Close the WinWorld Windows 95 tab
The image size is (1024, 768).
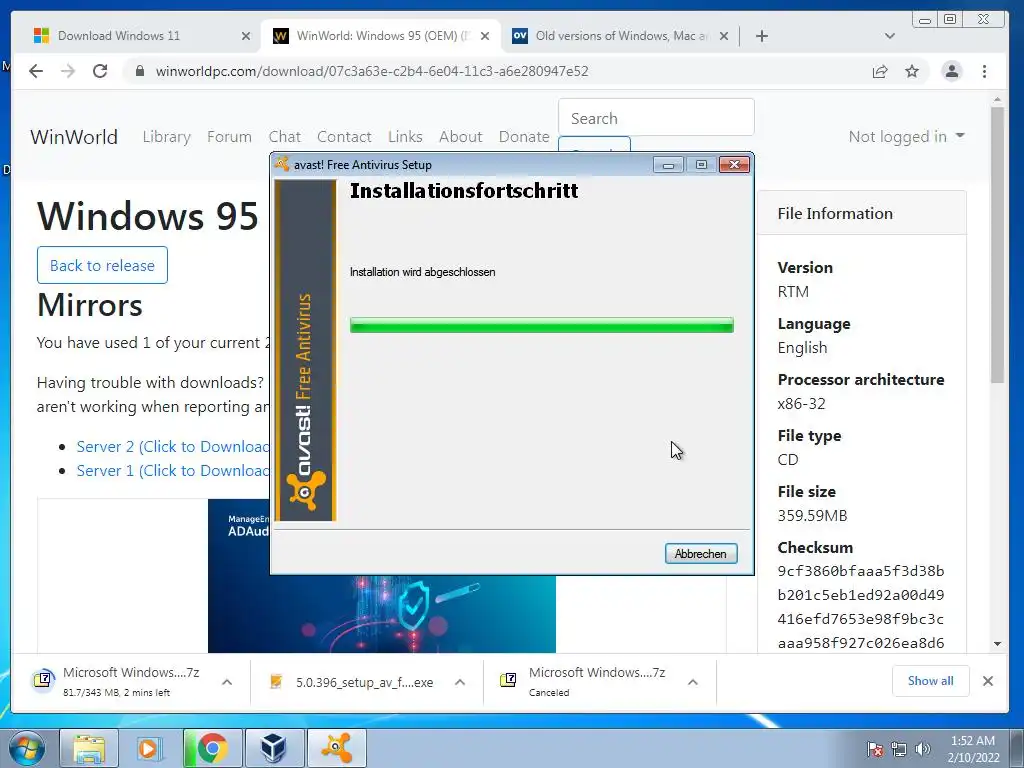pos(485,36)
